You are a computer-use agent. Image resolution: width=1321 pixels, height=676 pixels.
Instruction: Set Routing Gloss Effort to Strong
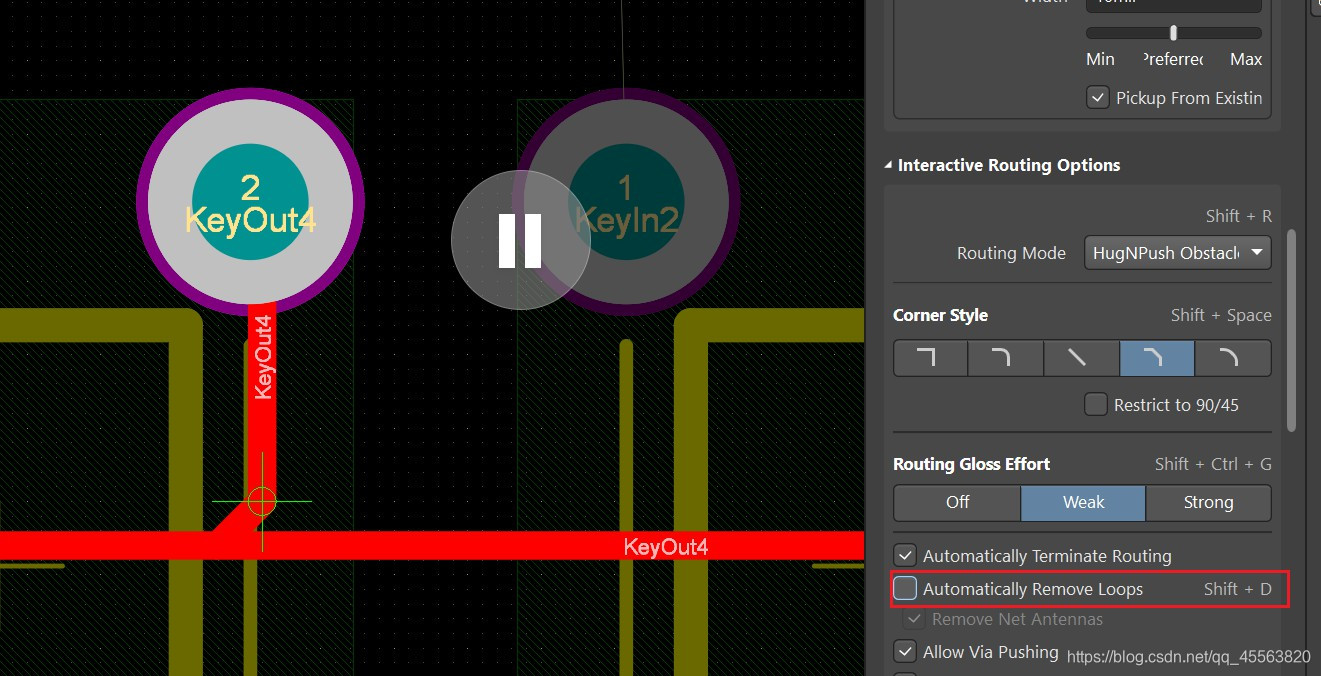(1208, 502)
